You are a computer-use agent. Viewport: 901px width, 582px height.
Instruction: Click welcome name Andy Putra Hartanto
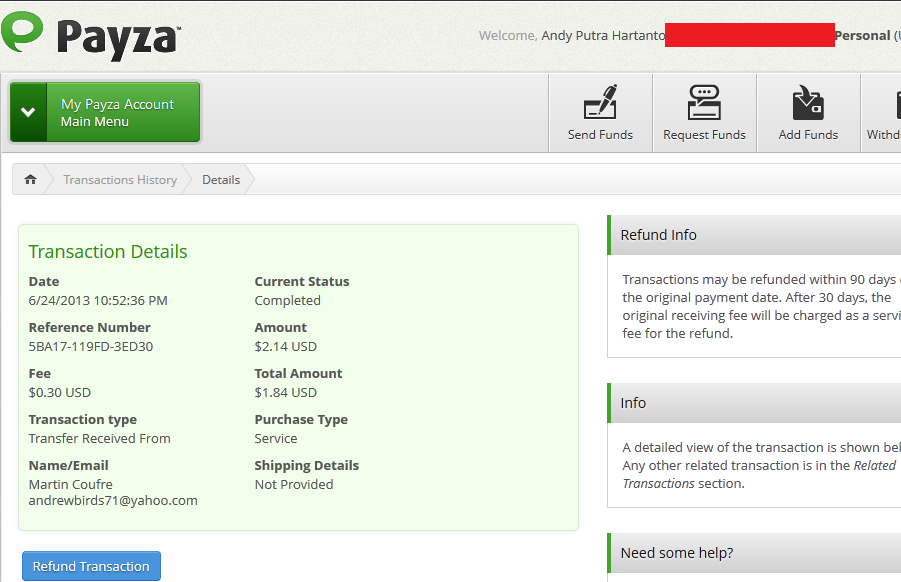[603, 36]
